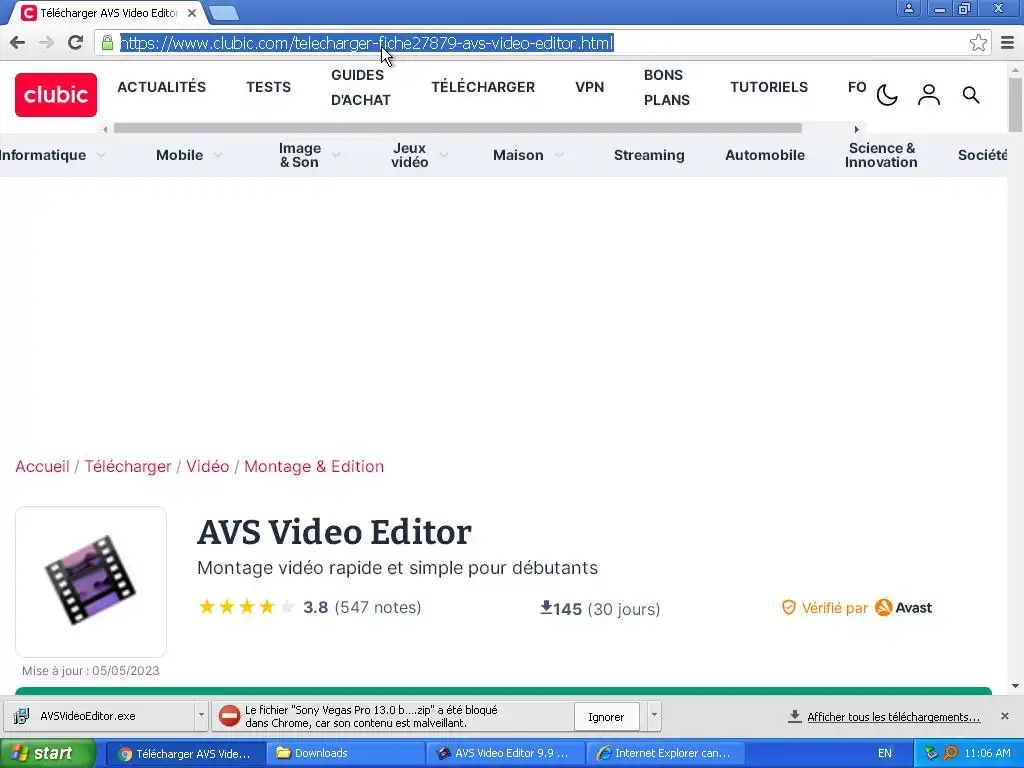This screenshot has height=768, width=1024.
Task: Open a new tab button
Action: 224,12
